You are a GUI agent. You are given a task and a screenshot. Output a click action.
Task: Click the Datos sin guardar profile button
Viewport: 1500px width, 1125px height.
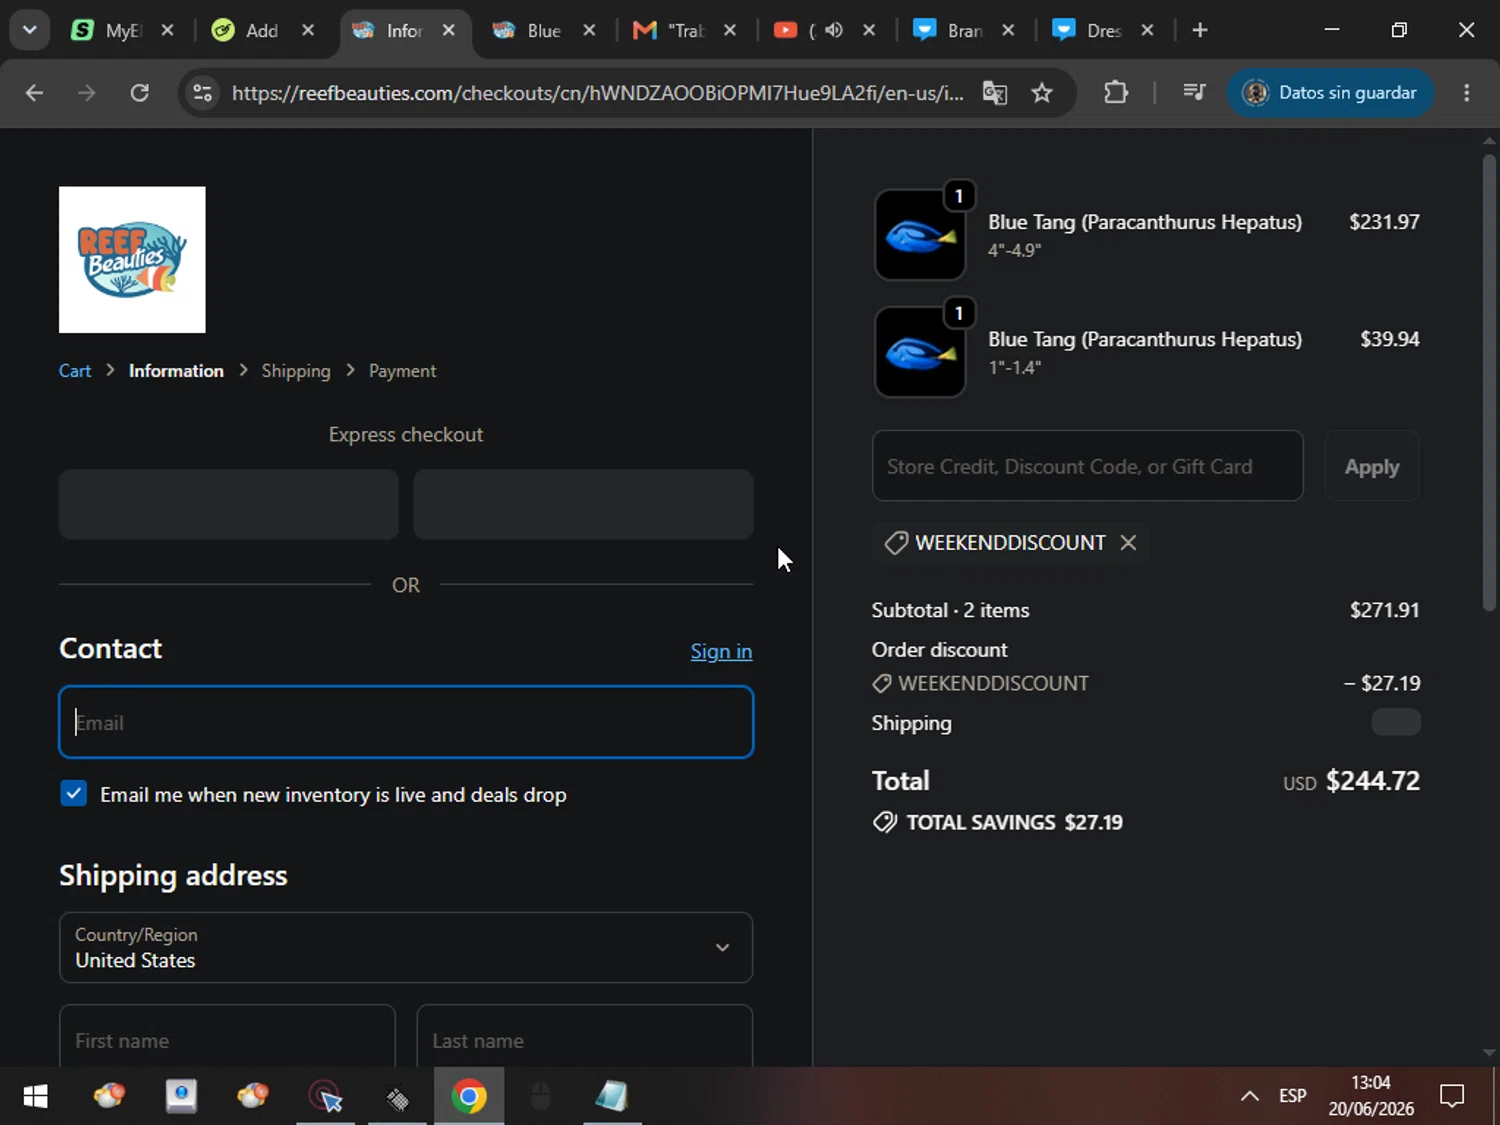tap(1330, 93)
